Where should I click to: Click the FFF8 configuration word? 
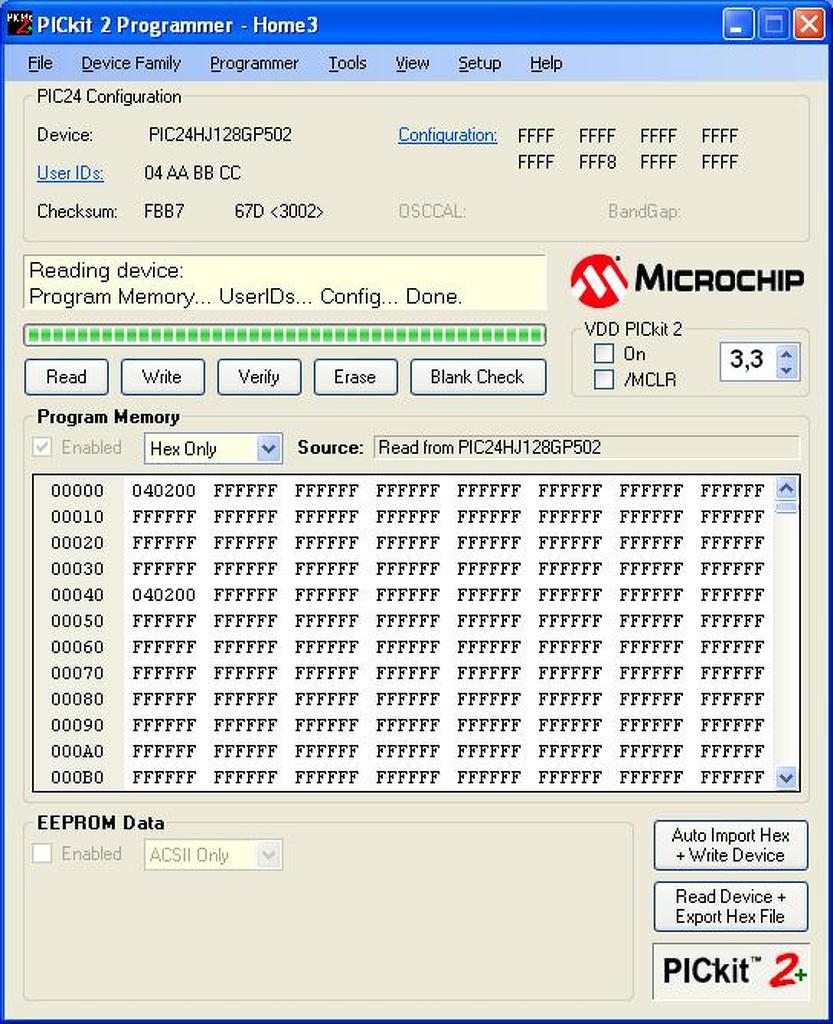click(597, 162)
